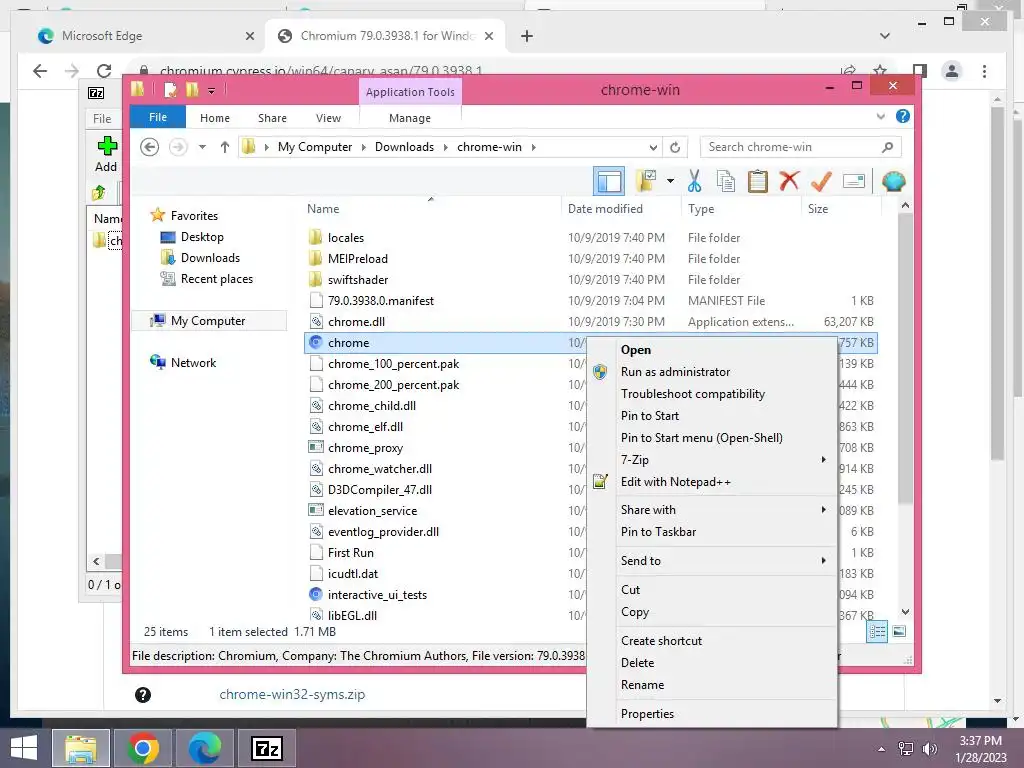
Task: Click the Explorer Back arrow button
Action: (150, 147)
